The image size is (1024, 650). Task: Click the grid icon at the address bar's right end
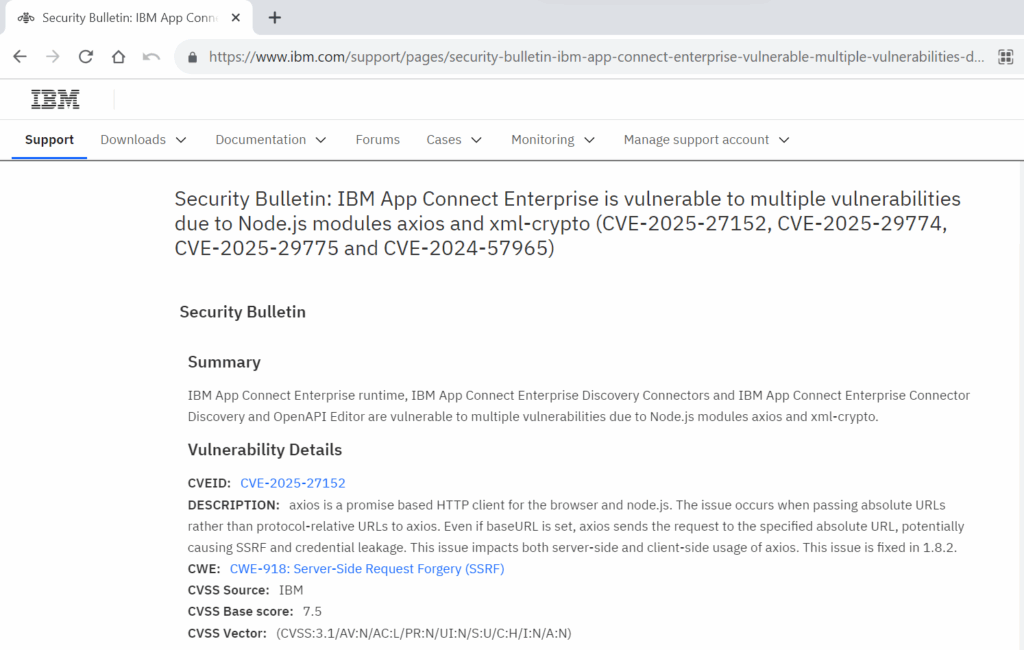click(x=1005, y=57)
